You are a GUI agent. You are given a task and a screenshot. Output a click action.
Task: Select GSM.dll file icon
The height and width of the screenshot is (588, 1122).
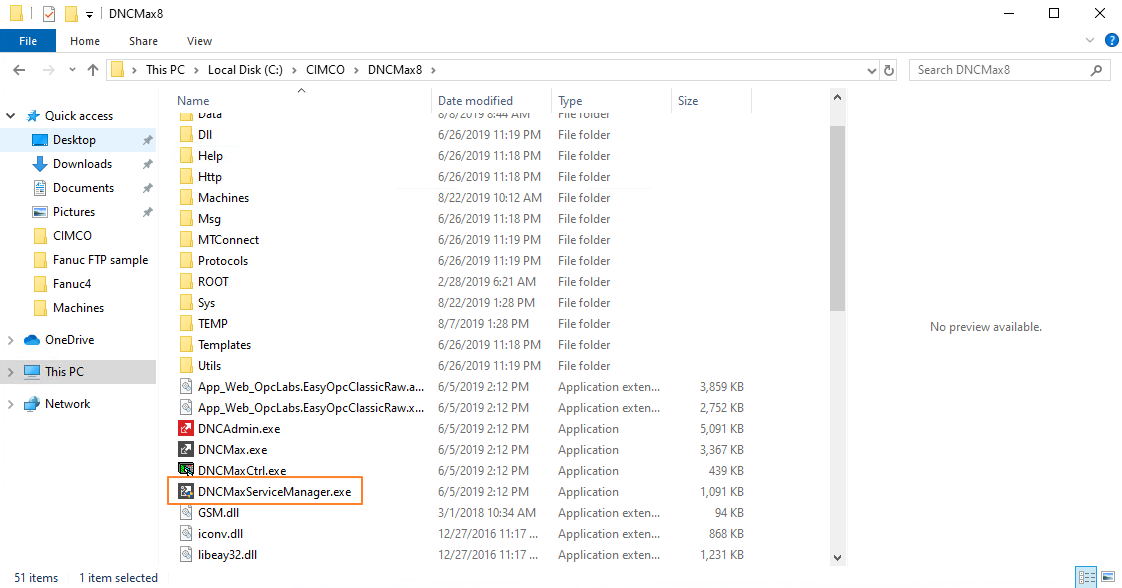click(x=186, y=512)
